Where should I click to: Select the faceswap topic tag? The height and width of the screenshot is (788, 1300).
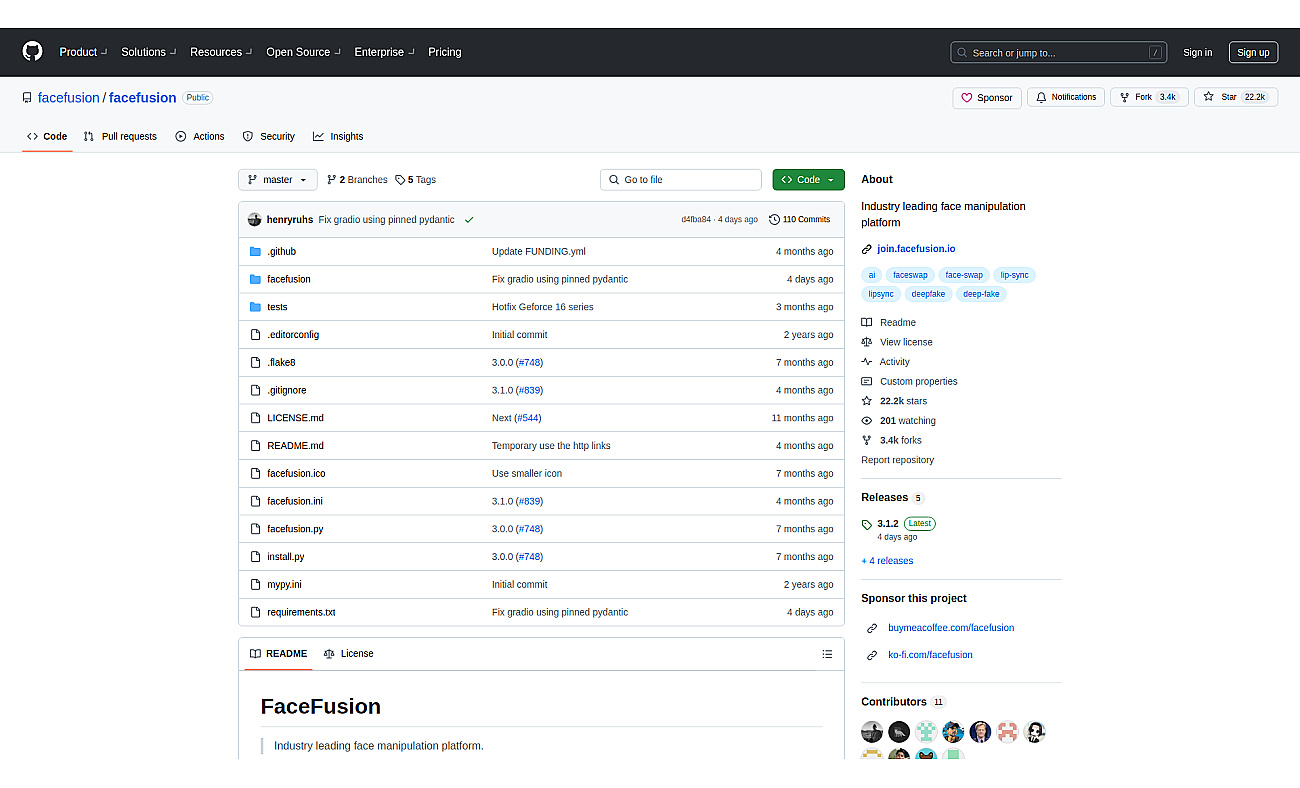tap(910, 275)
